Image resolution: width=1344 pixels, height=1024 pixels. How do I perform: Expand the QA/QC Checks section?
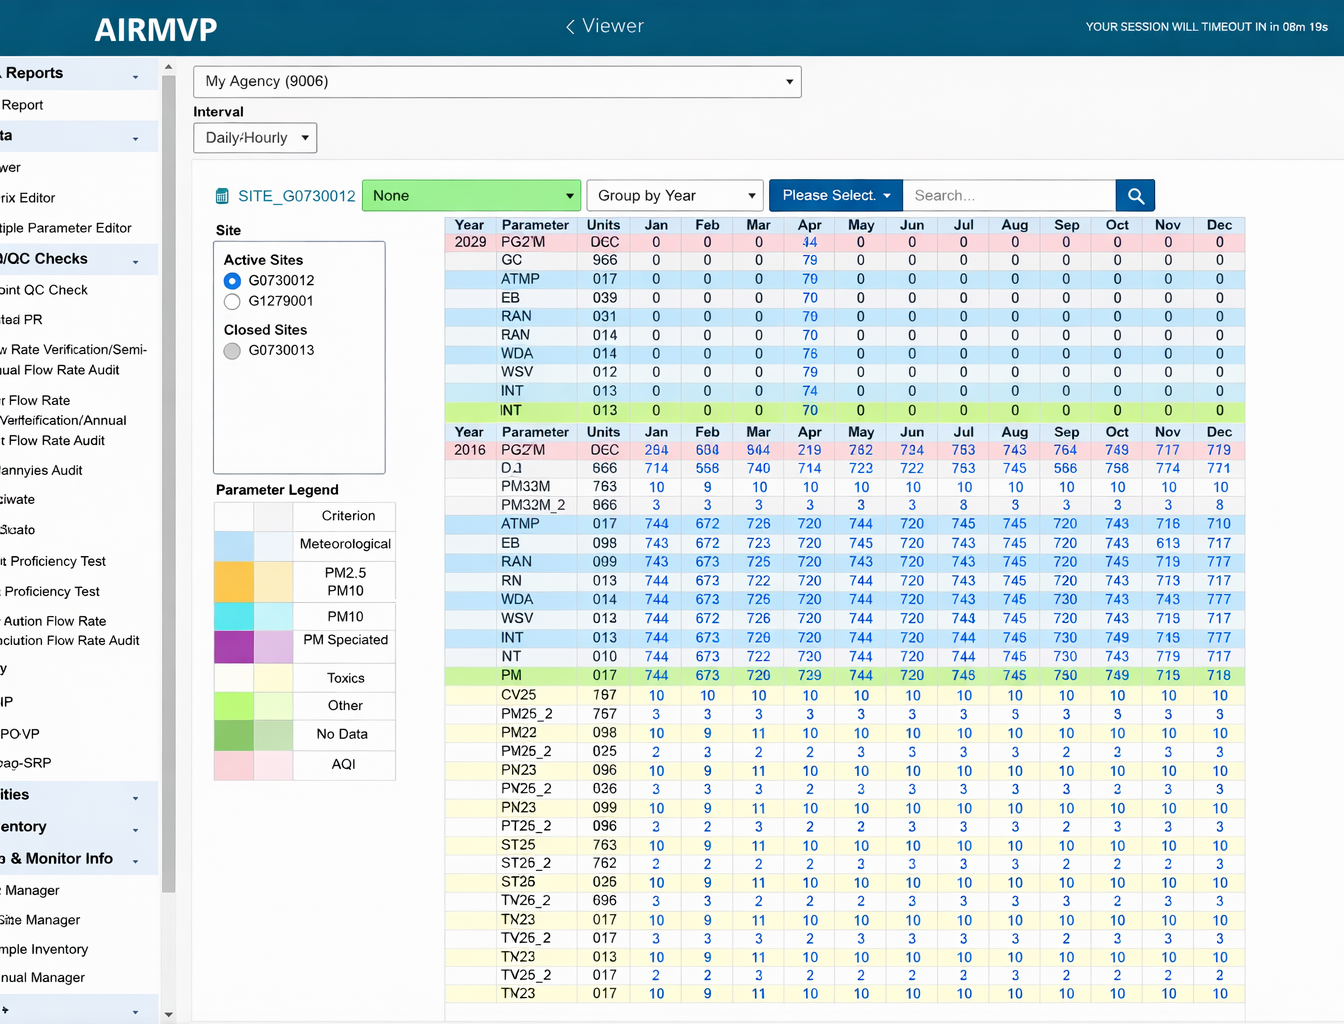(135, 259)
